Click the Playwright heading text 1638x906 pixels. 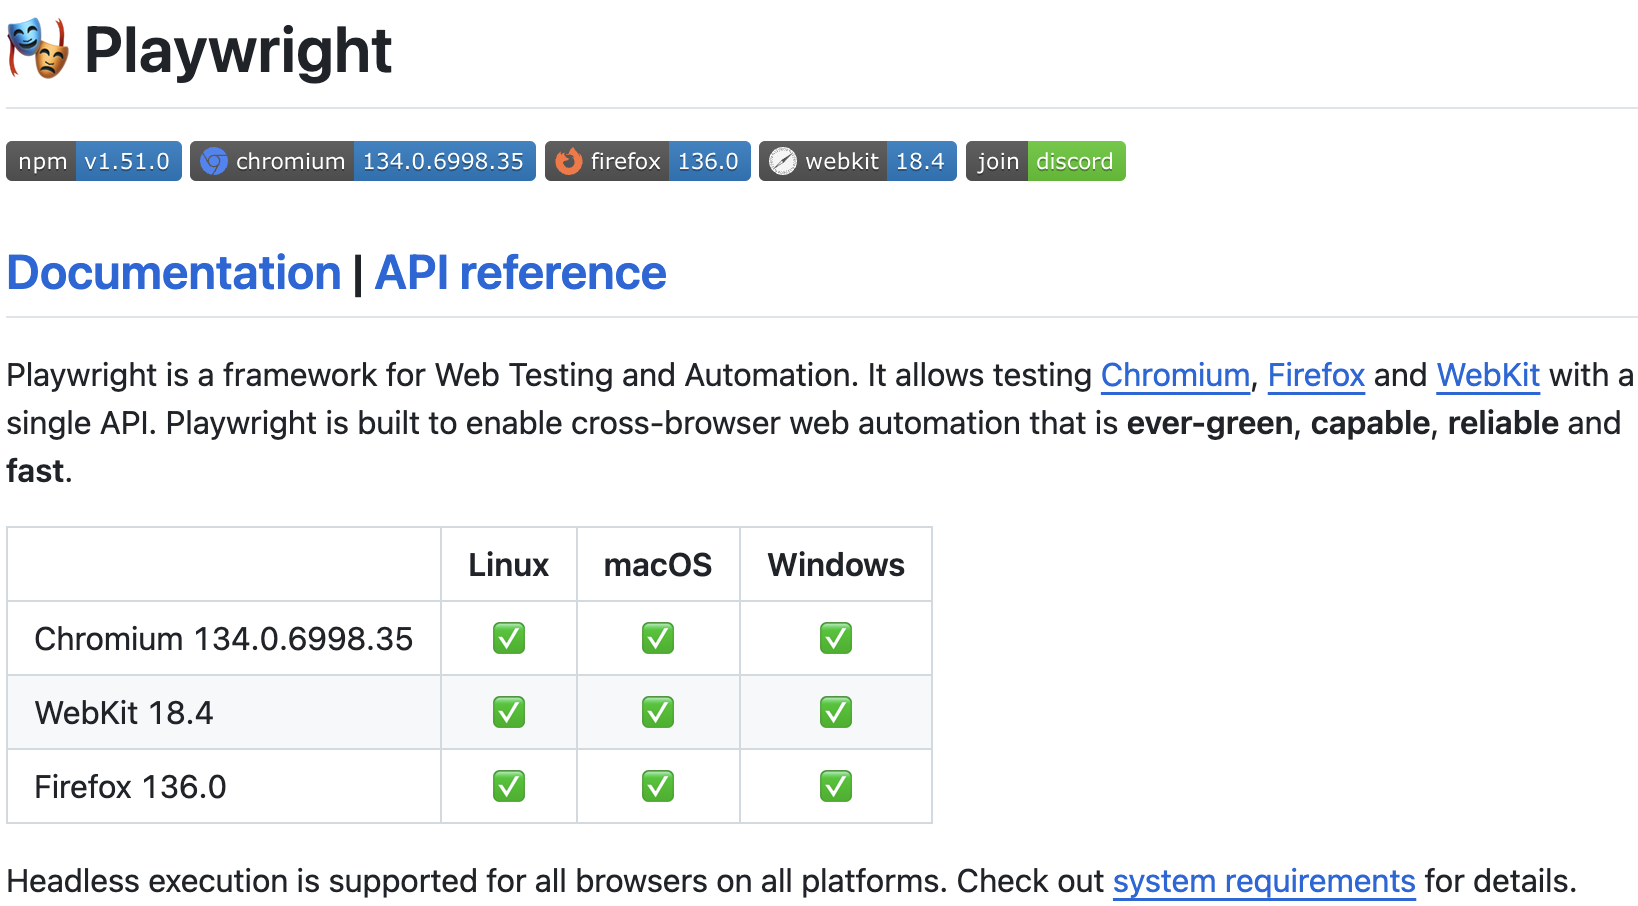[x=238, y=50]
